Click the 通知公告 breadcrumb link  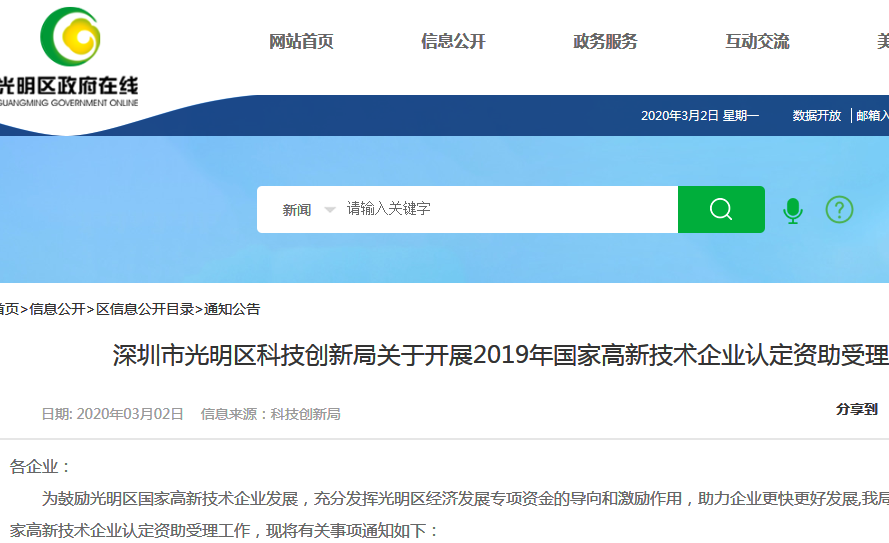pyautogui.click(x=232, y=309)
